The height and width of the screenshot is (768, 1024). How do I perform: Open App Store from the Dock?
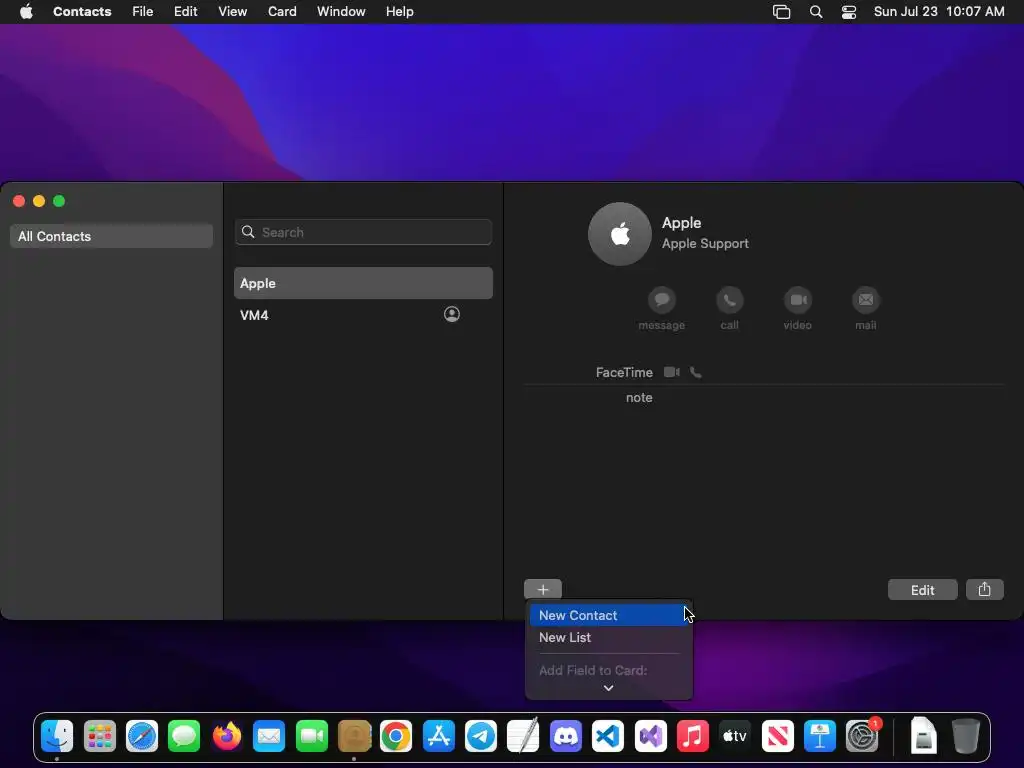click(438, 736)
